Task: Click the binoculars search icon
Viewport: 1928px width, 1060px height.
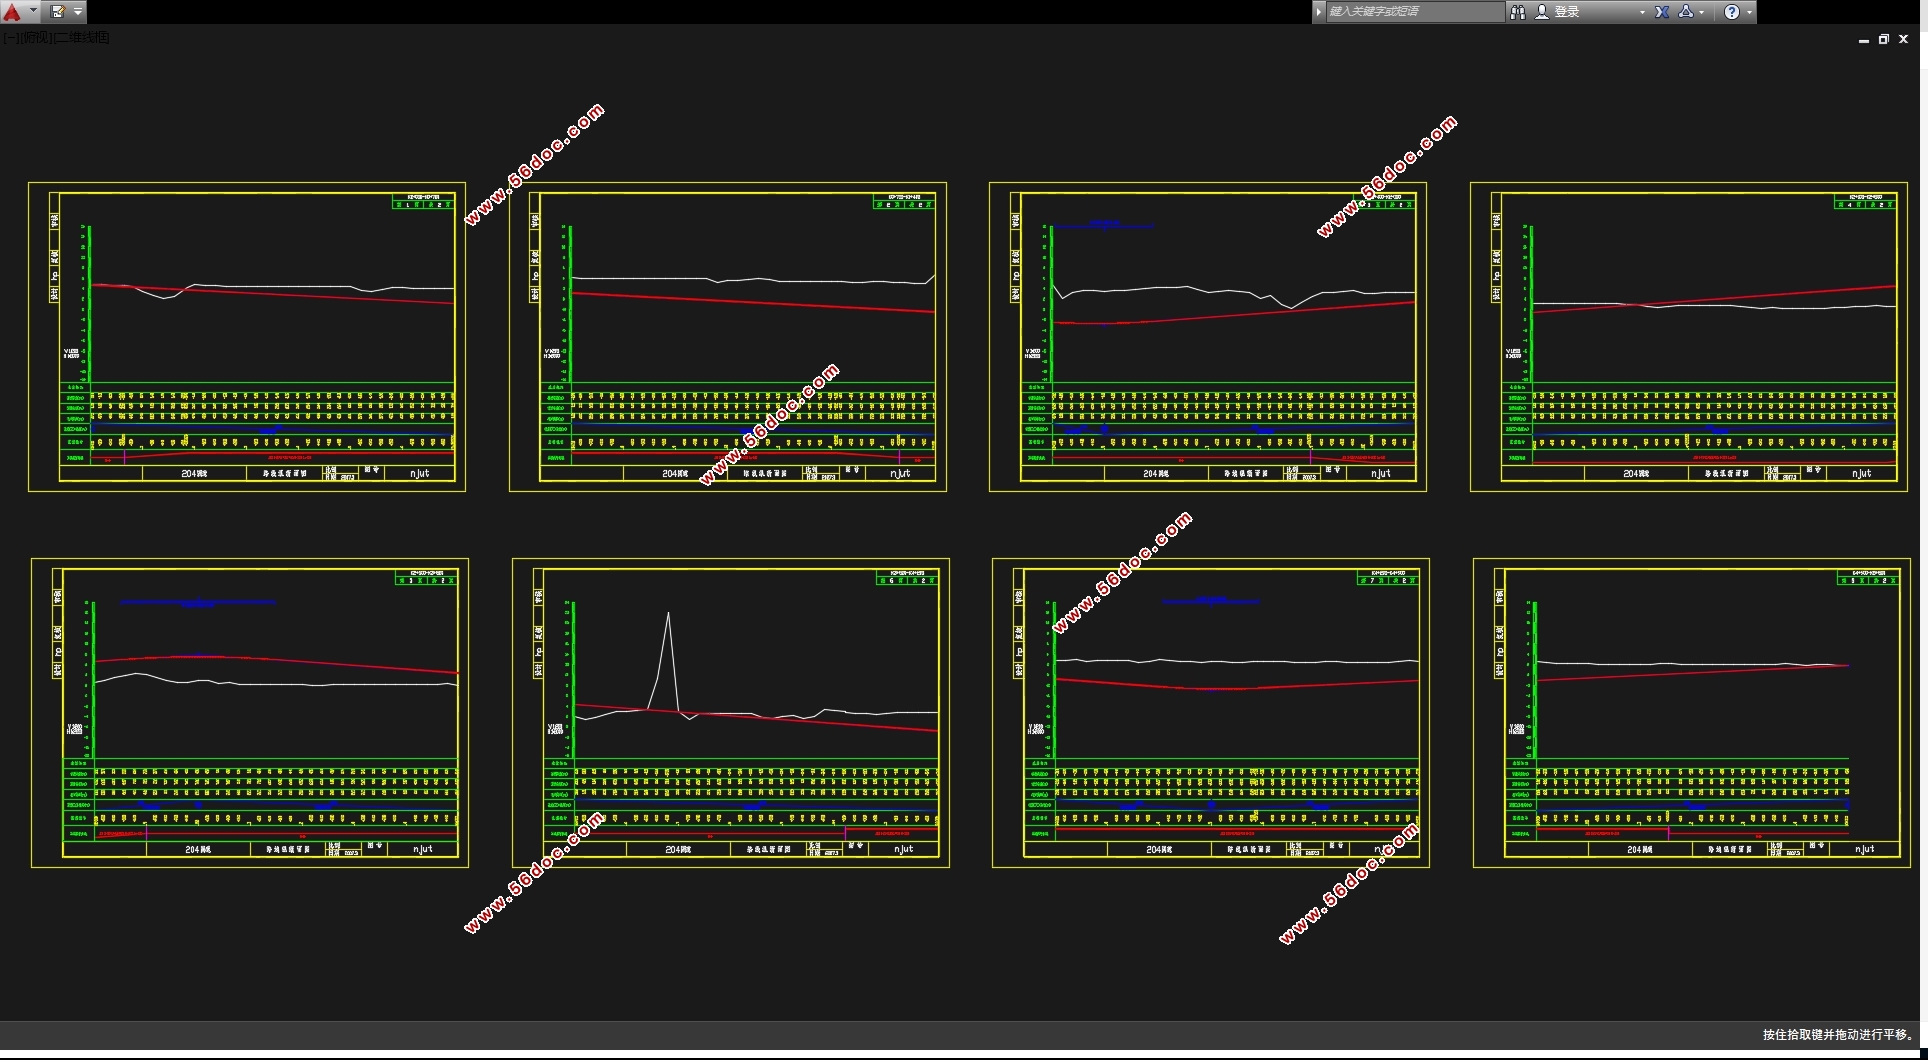Action: click(1518, 12)
